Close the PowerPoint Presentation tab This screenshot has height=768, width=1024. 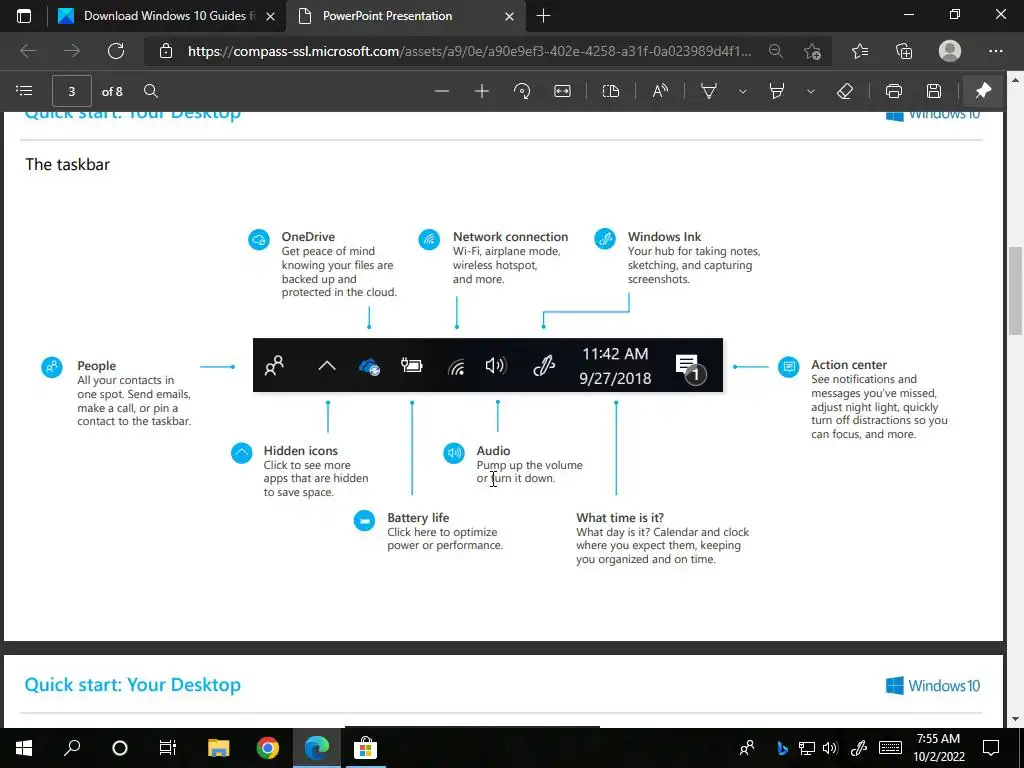[x=509, y=16]
